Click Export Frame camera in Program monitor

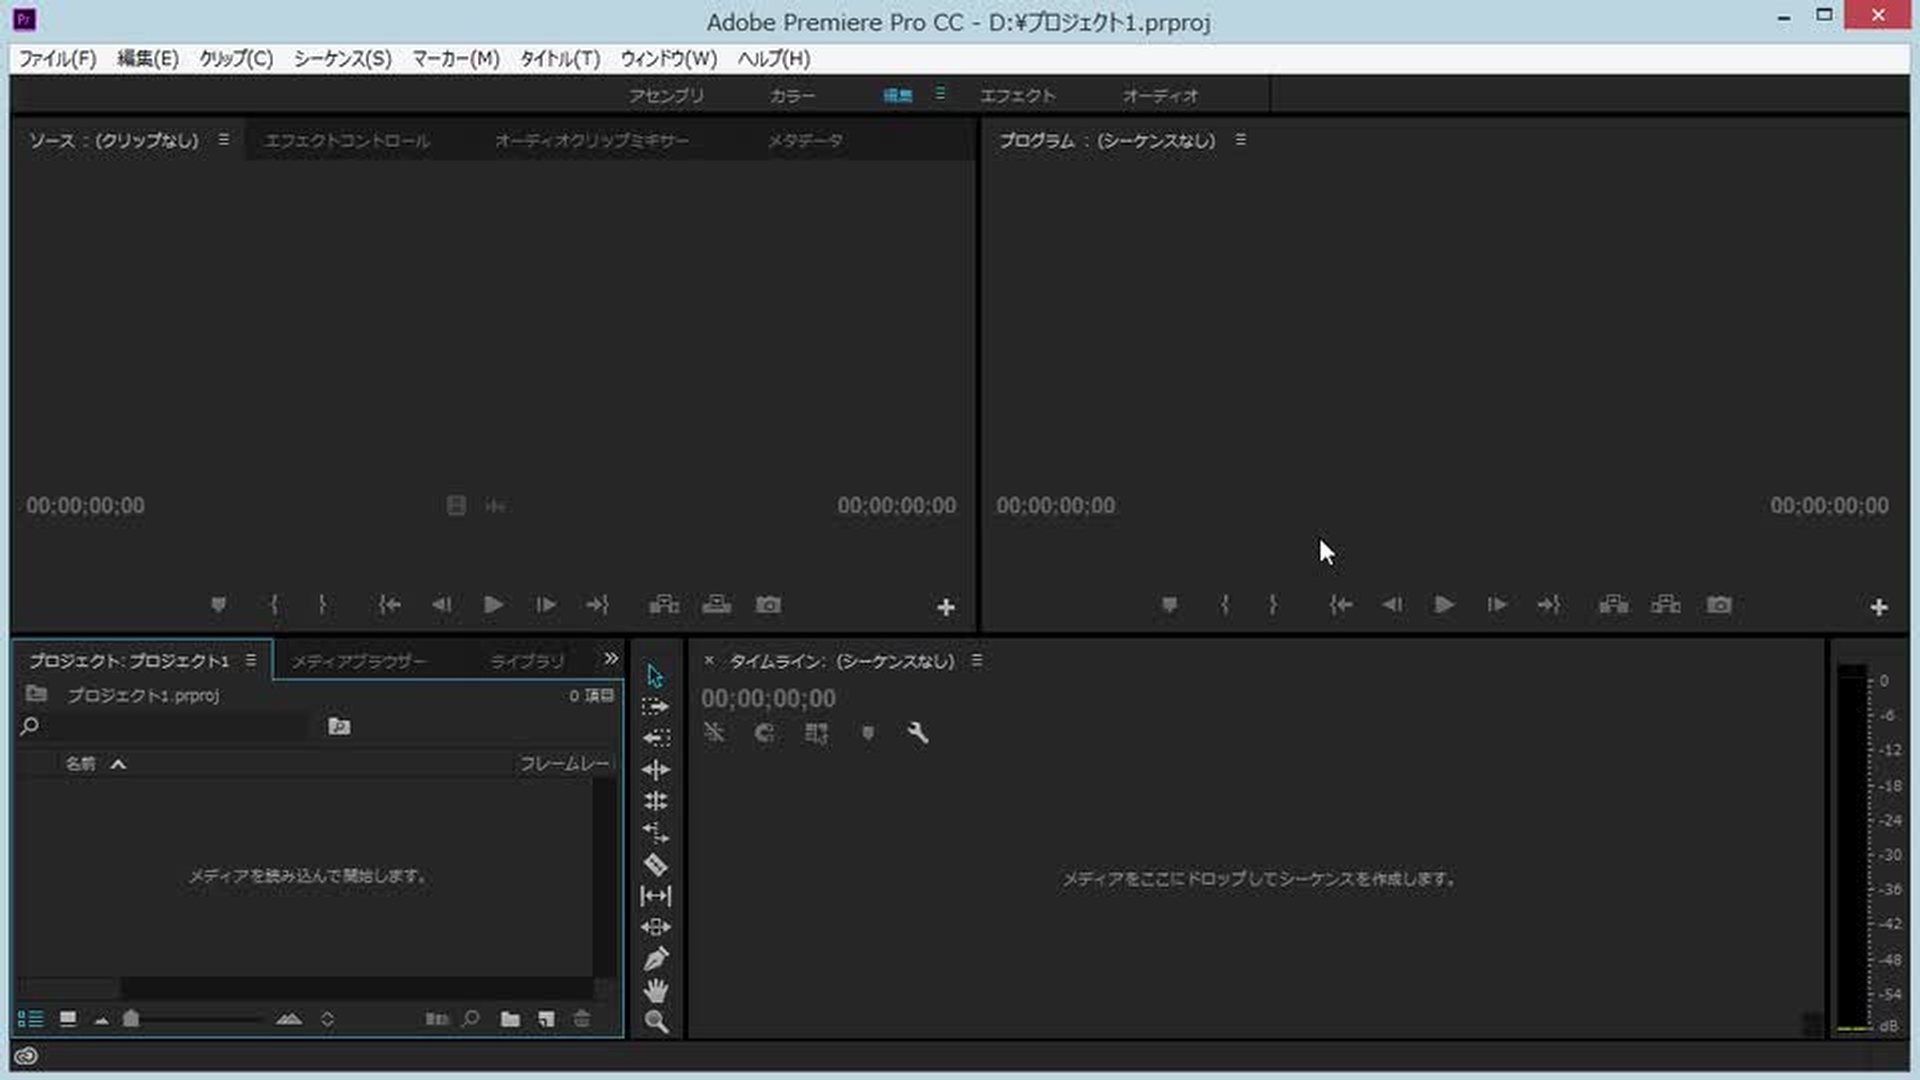1718,605
